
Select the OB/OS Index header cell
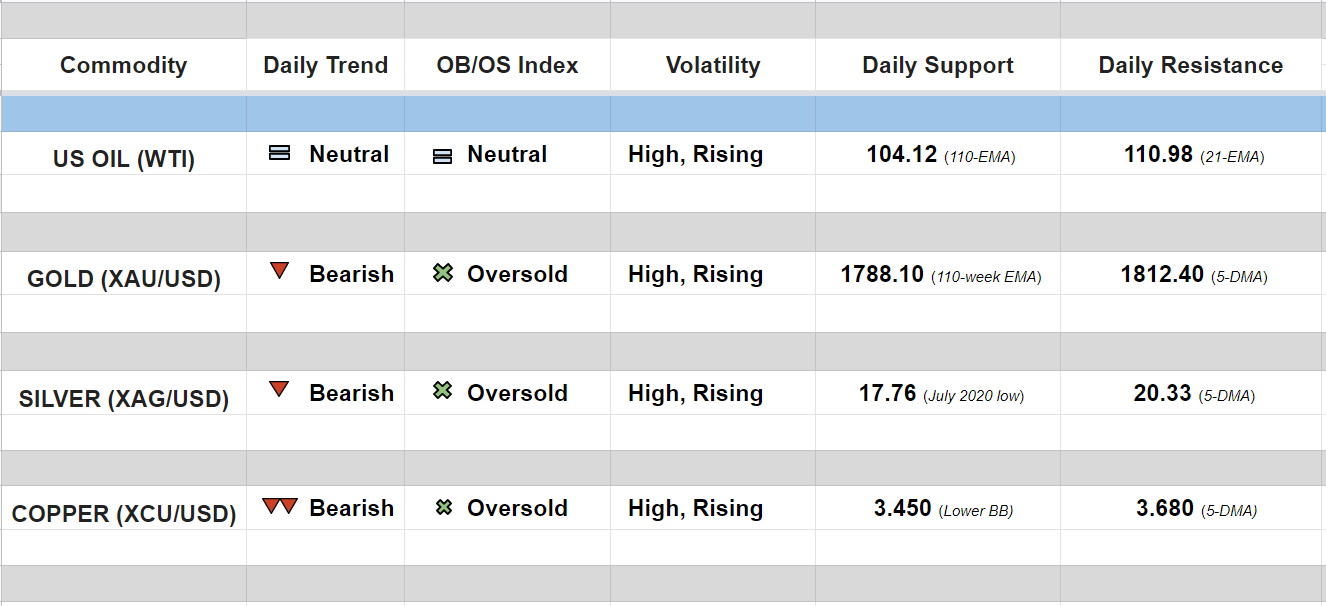507,66
